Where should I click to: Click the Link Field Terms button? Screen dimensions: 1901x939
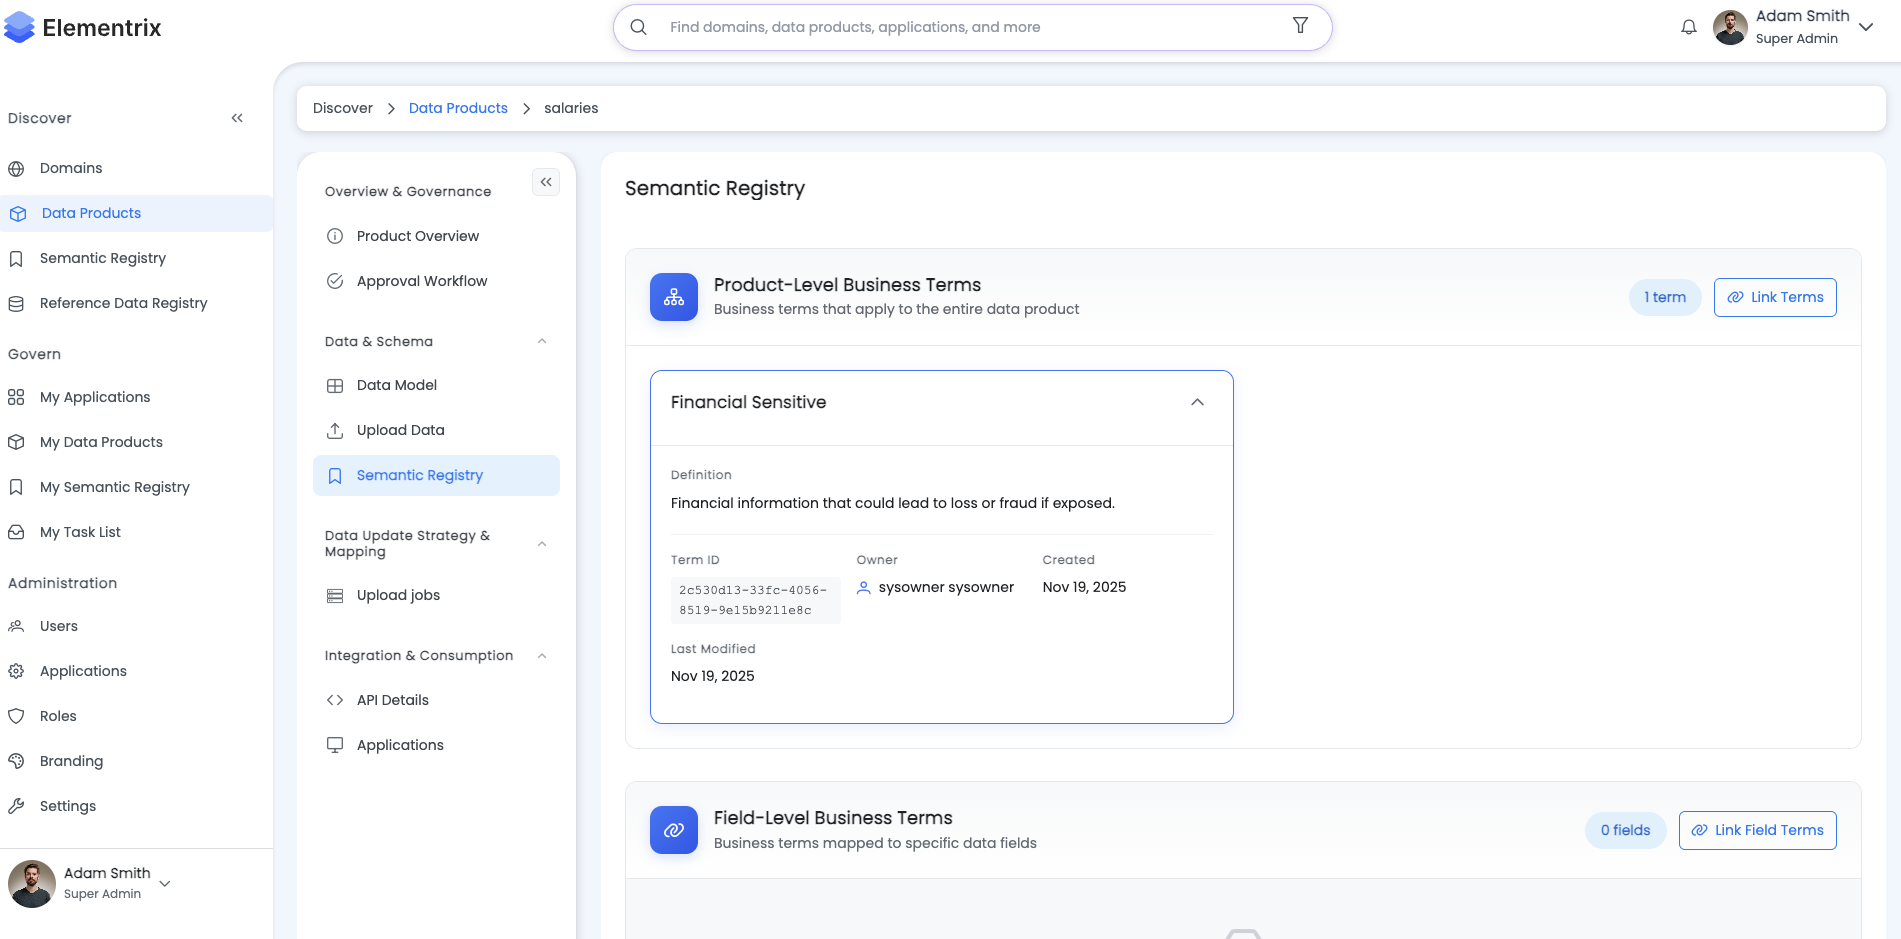(1756, 830)
